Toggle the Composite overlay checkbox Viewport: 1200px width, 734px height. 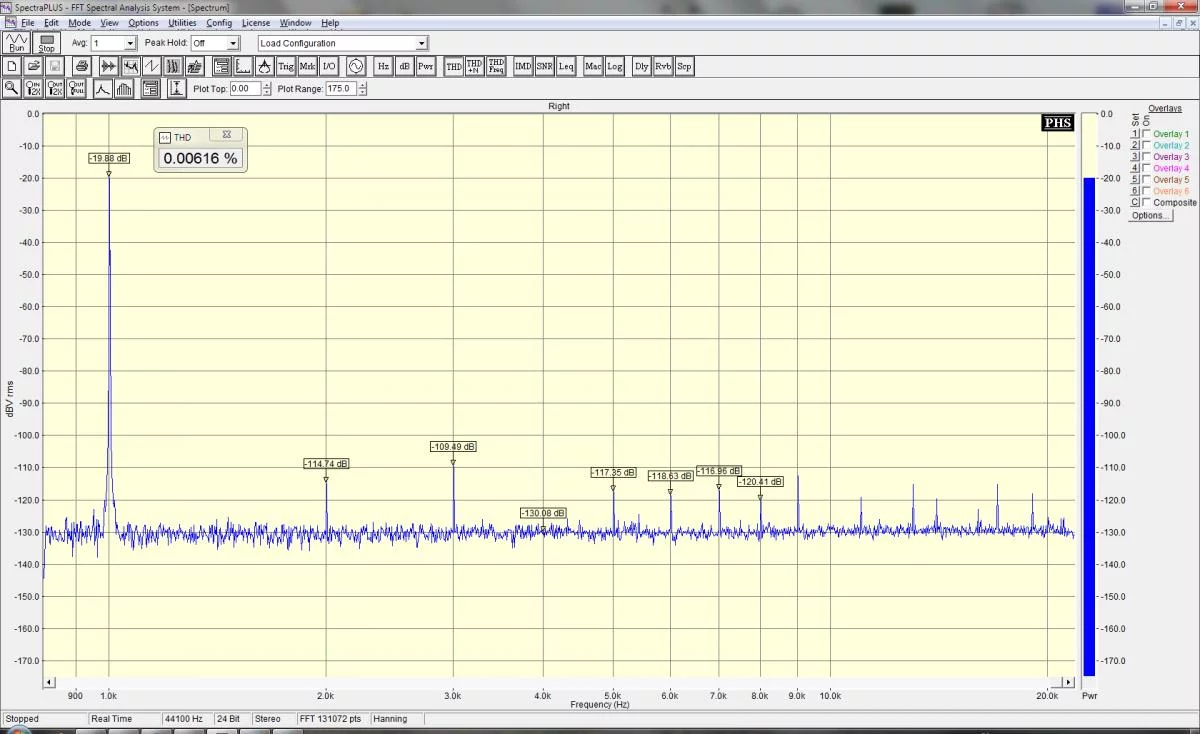click(1146, 202)
